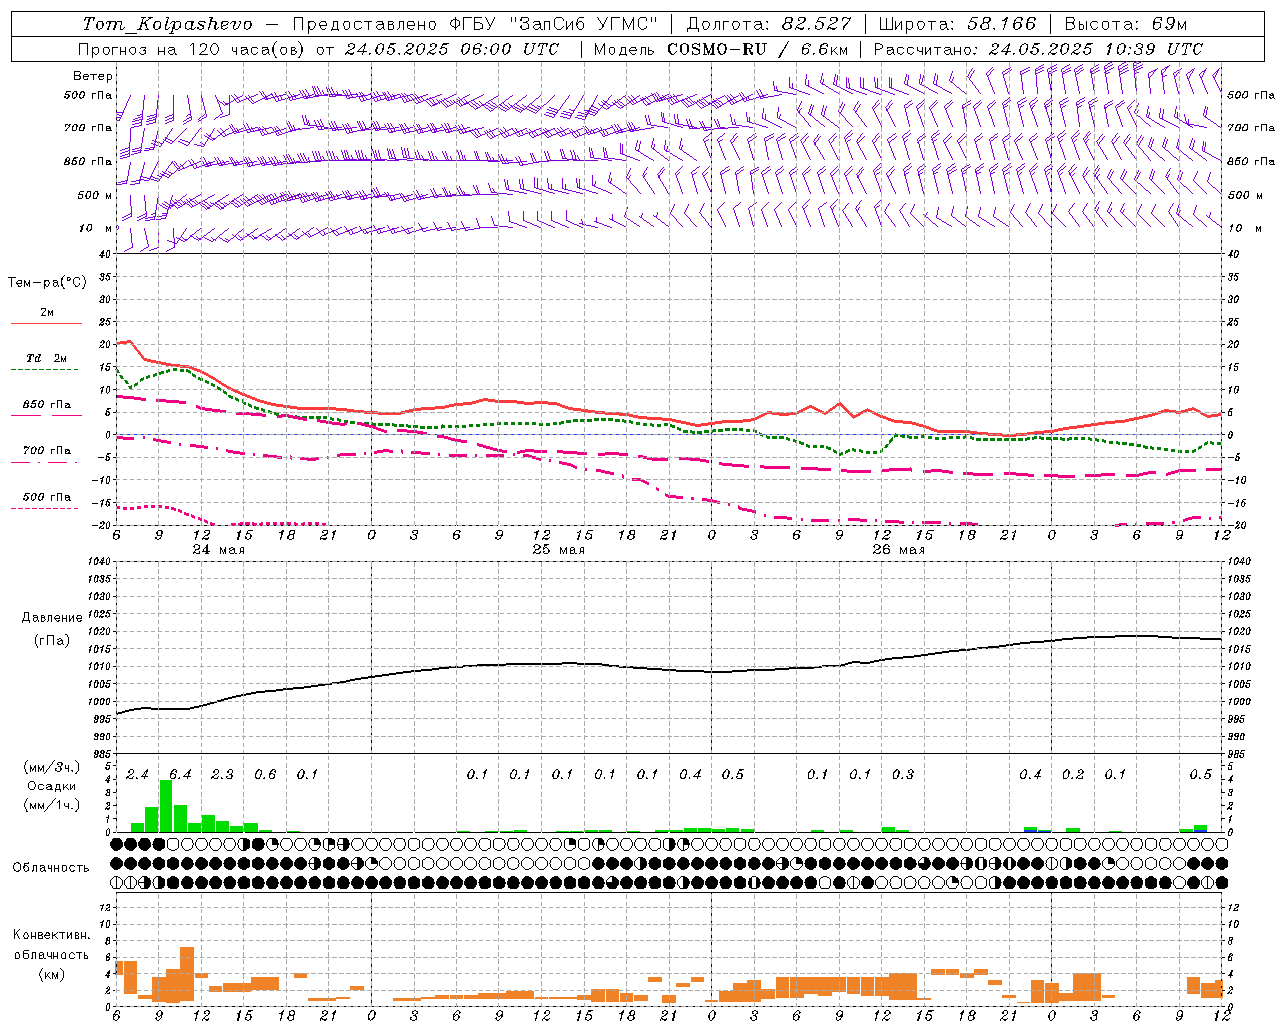The width and height of the screenshot is (1280, 1024).
Task: Click the (мм/1ч.) hourly precipitation unit label
Action: tap(51, 805)
